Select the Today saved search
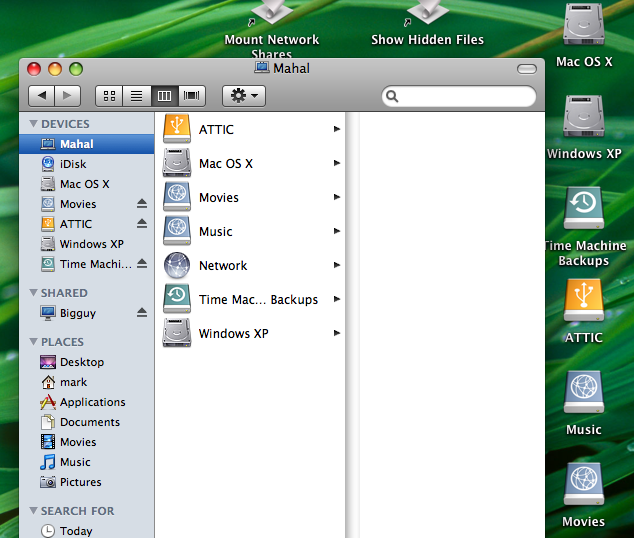 click(x=87, y=531)
